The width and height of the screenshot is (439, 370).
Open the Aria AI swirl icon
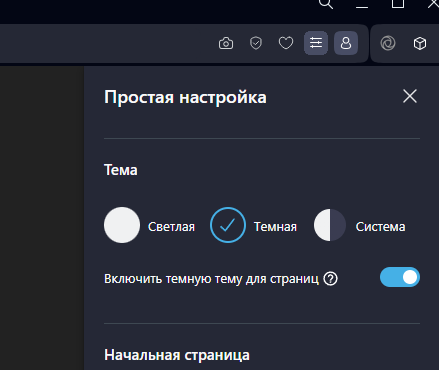[x=388, y=43]
